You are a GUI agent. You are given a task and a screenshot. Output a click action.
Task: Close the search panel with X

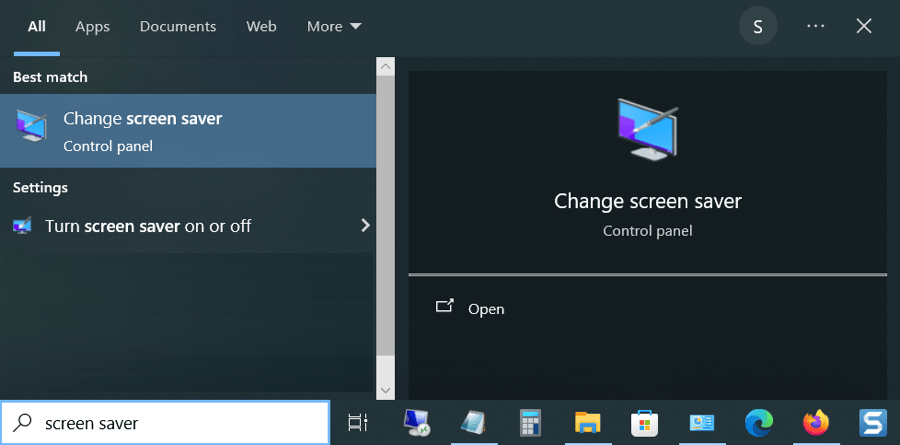pos(864,26)
